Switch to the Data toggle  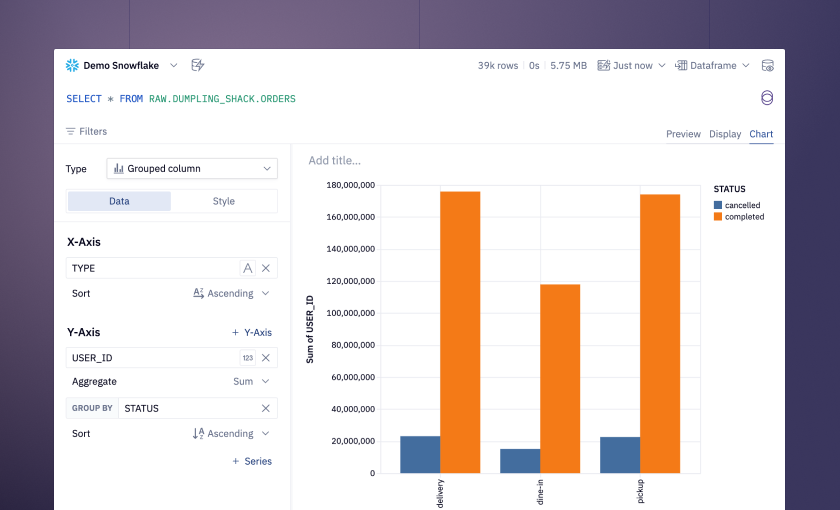119,201
